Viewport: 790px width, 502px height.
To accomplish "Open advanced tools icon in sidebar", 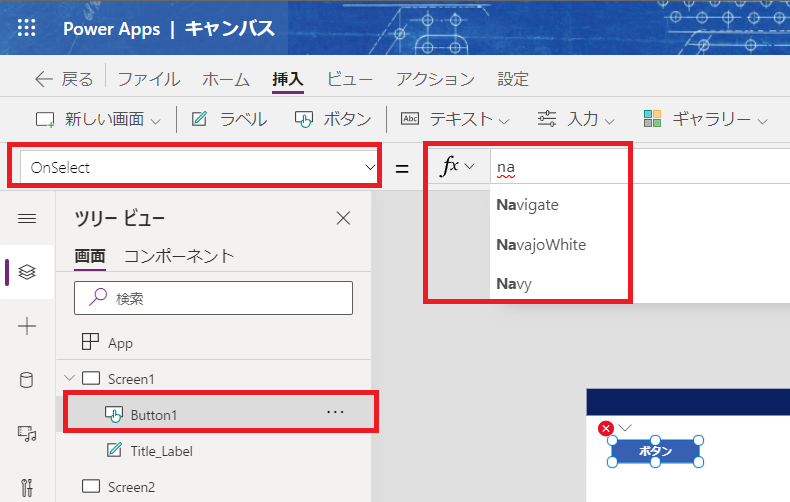I will tap(27, 487).
